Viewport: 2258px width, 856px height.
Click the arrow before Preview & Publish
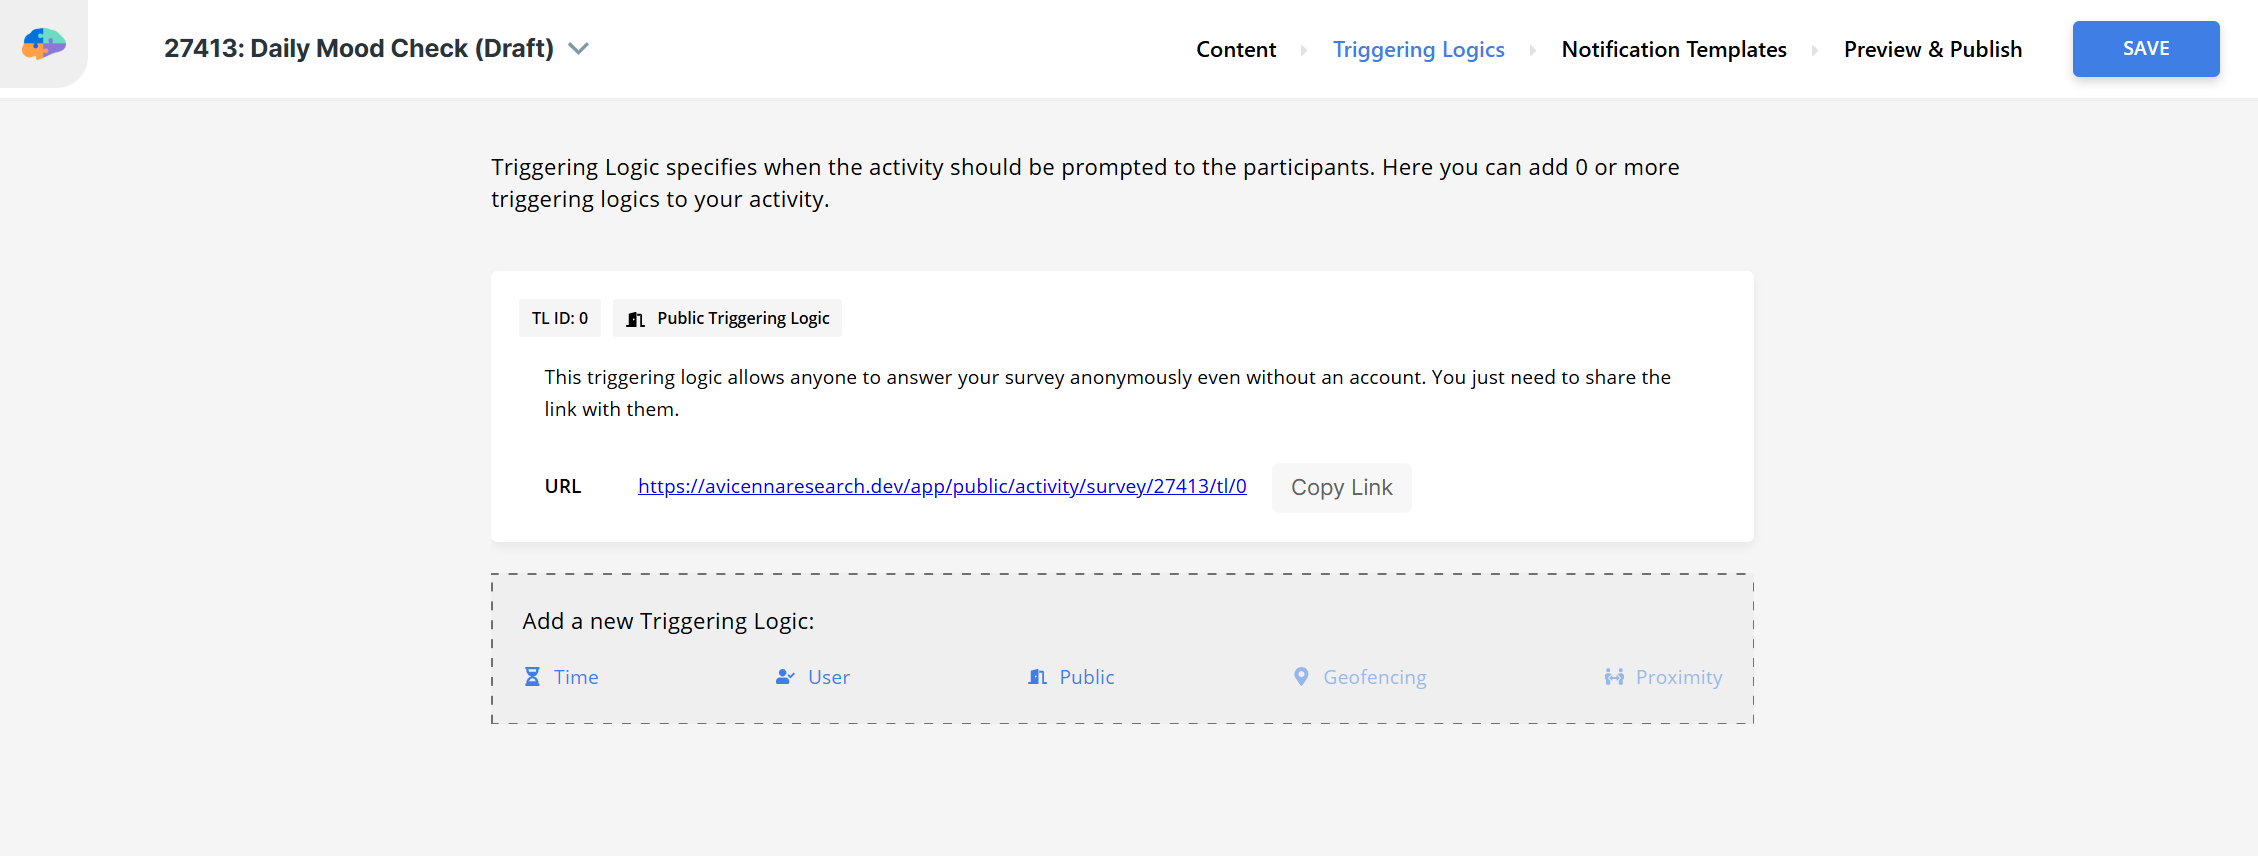(x=1815, y=50)
